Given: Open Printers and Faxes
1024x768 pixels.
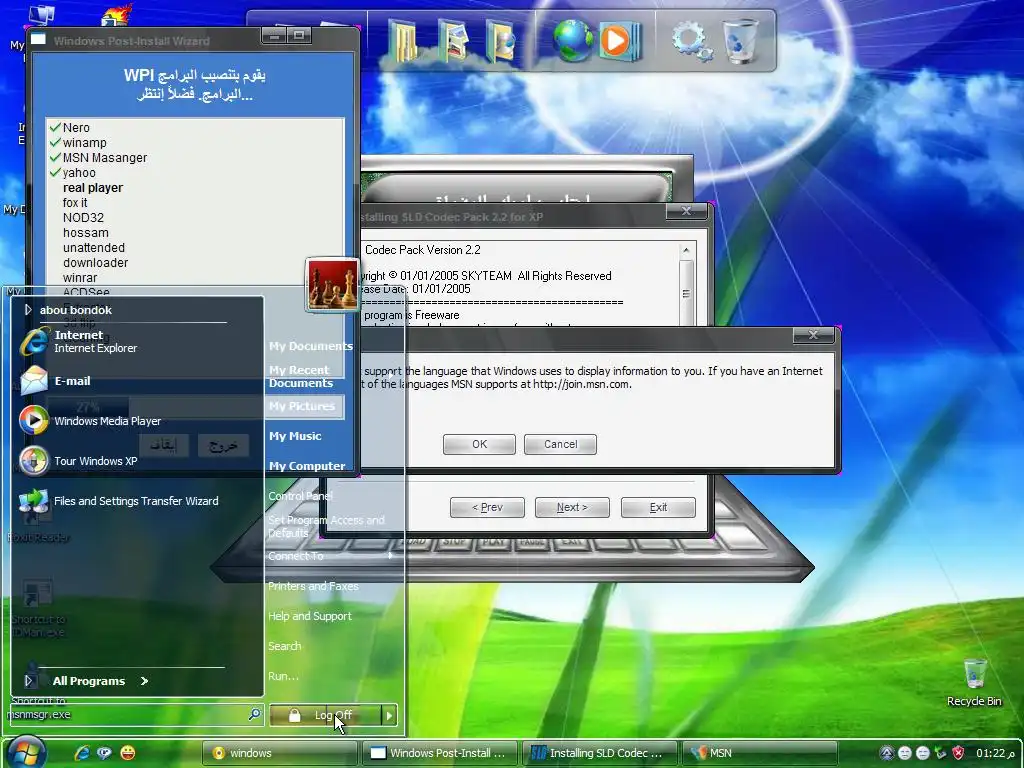Looking at the screenshot, I should (313, 586).
